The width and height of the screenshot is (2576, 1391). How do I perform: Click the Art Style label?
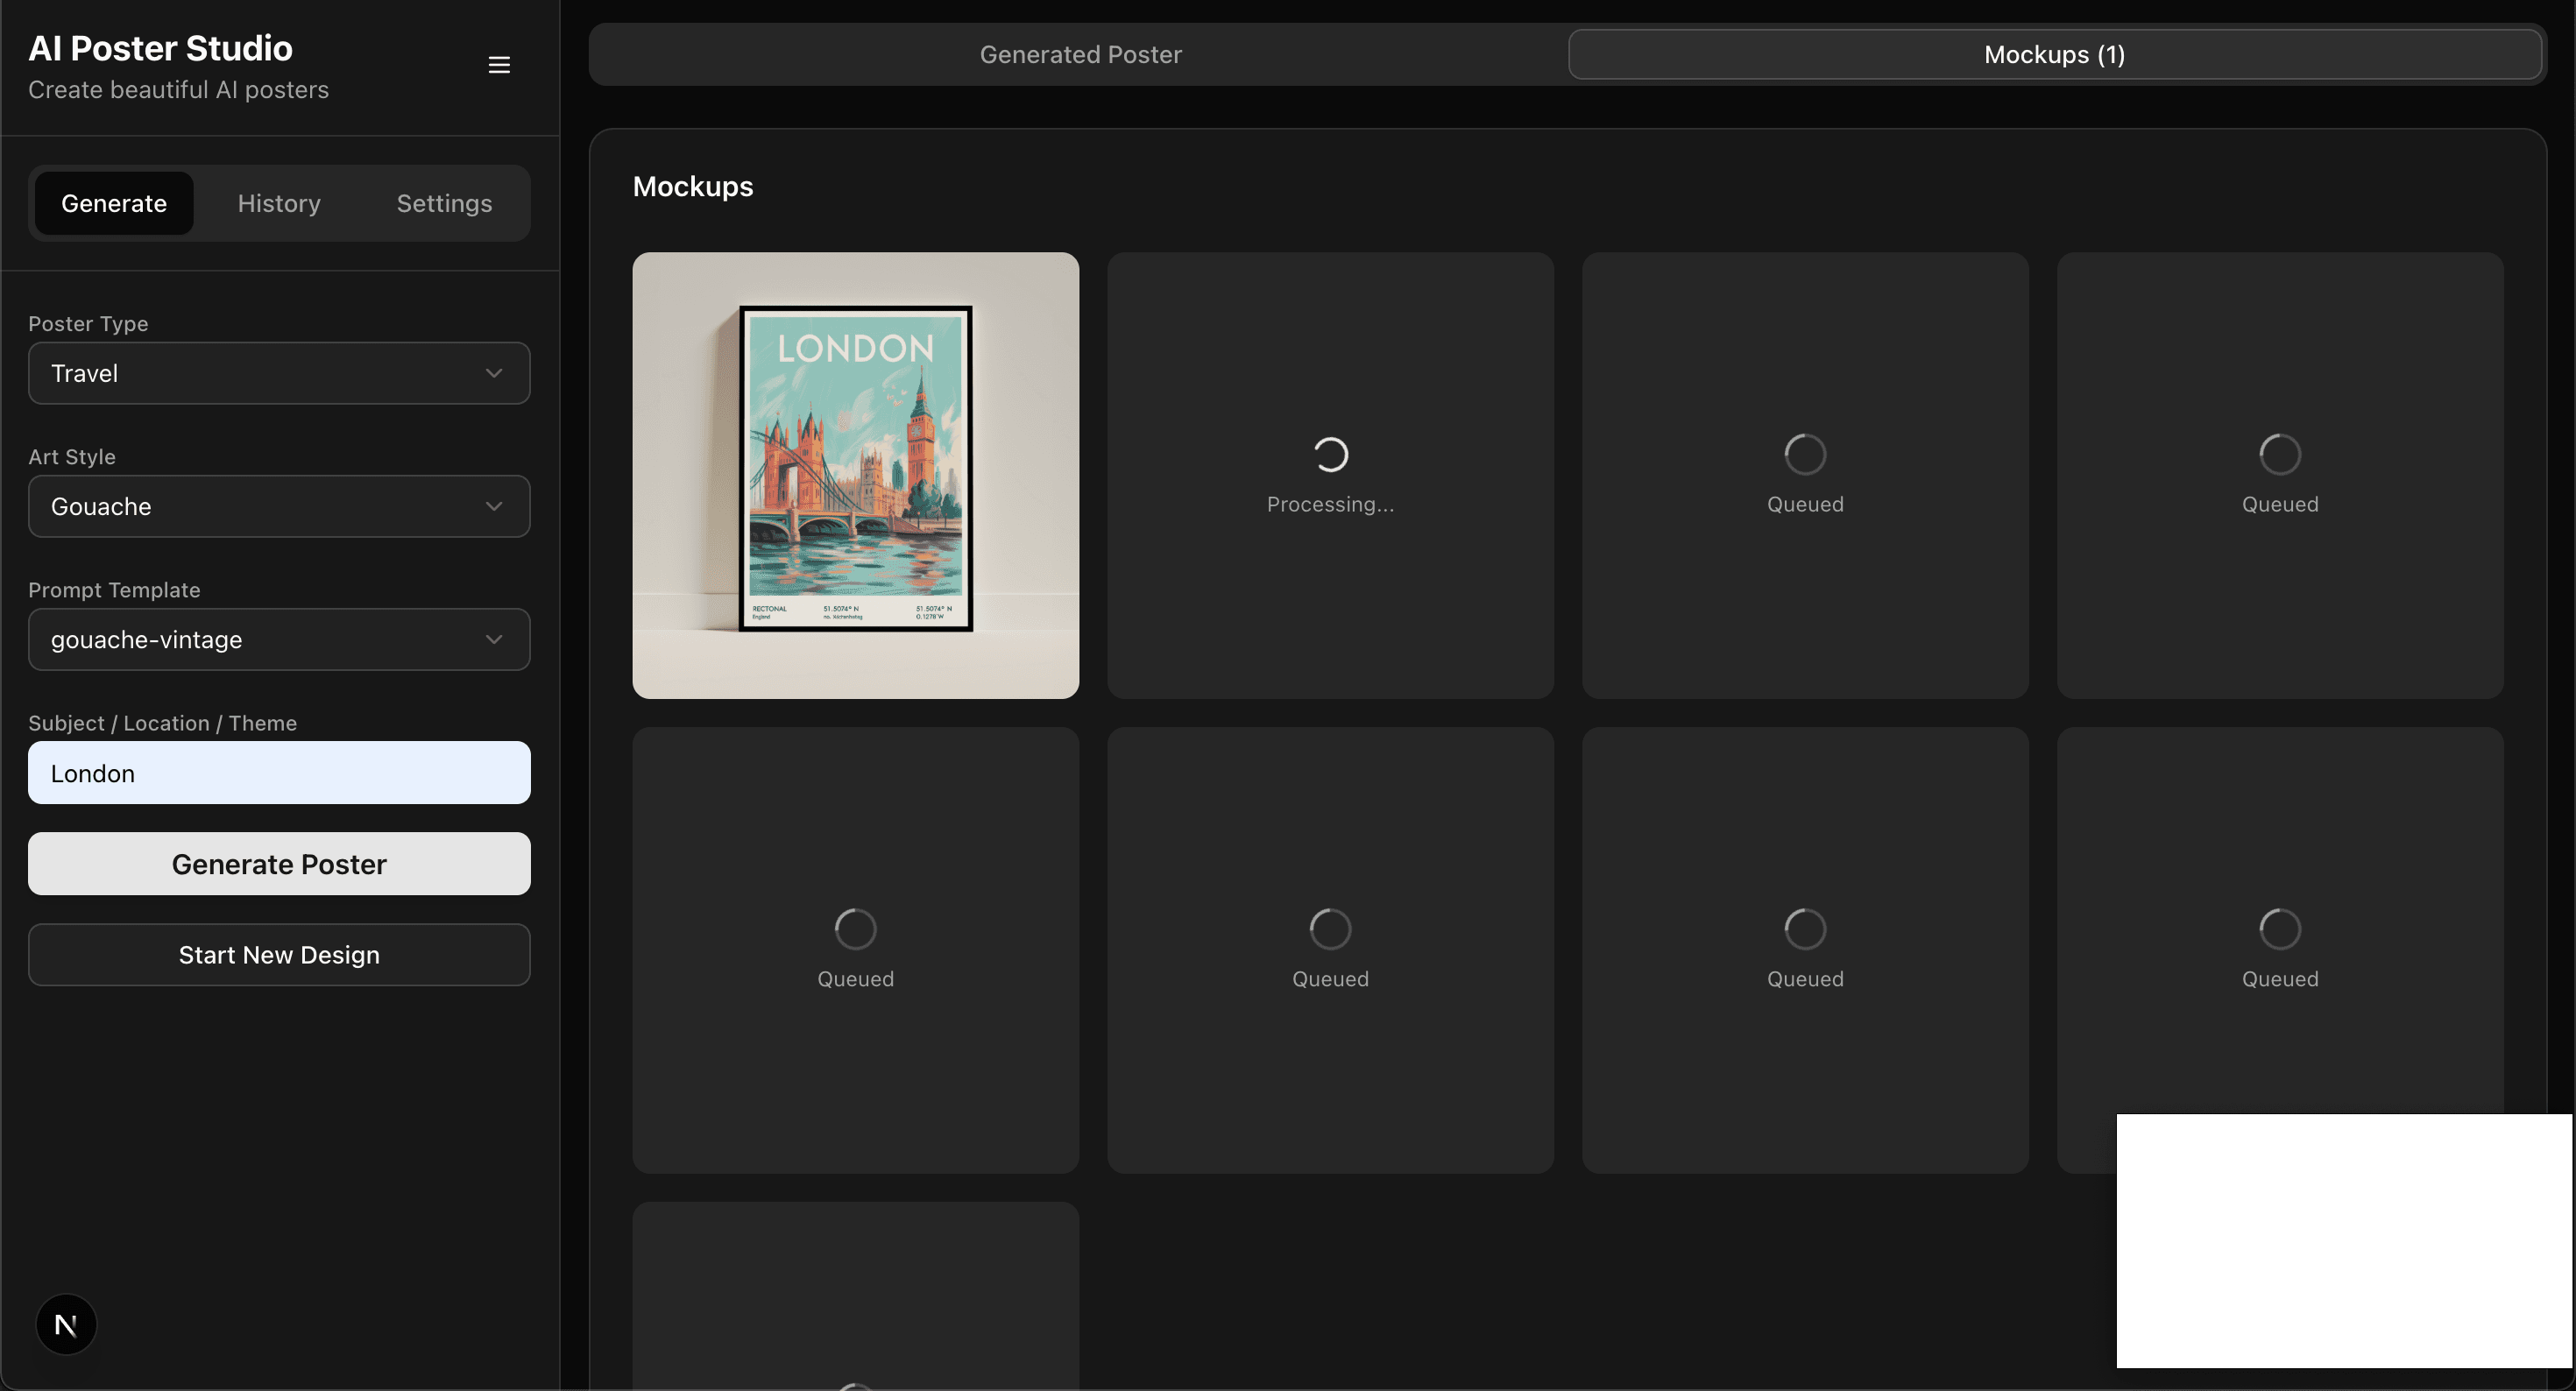pos(72,457)
